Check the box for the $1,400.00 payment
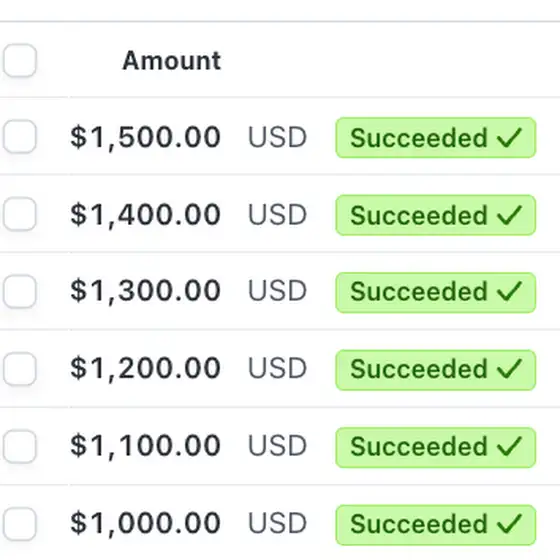The image size is (560, 560). coord(20,214)
